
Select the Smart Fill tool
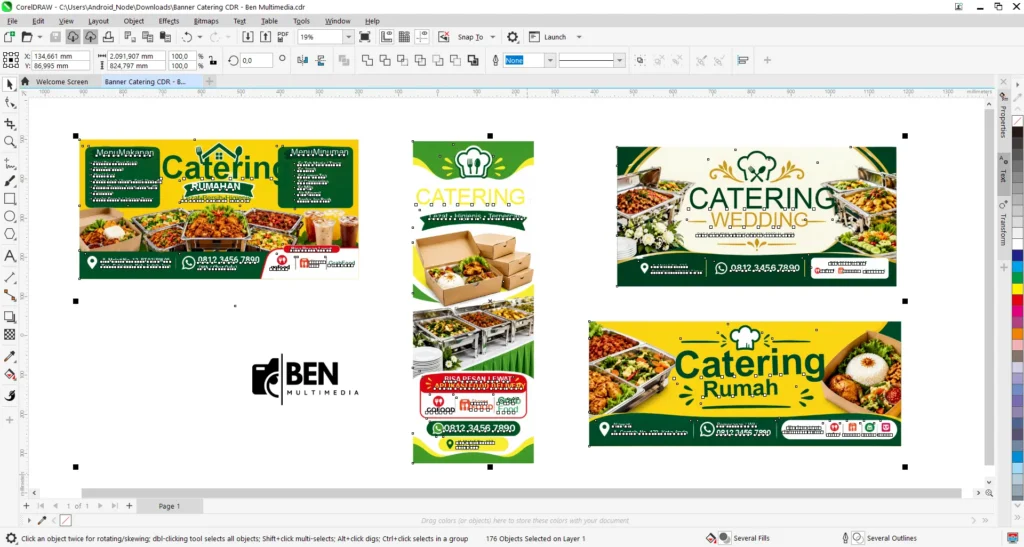(x=10, y=396)
